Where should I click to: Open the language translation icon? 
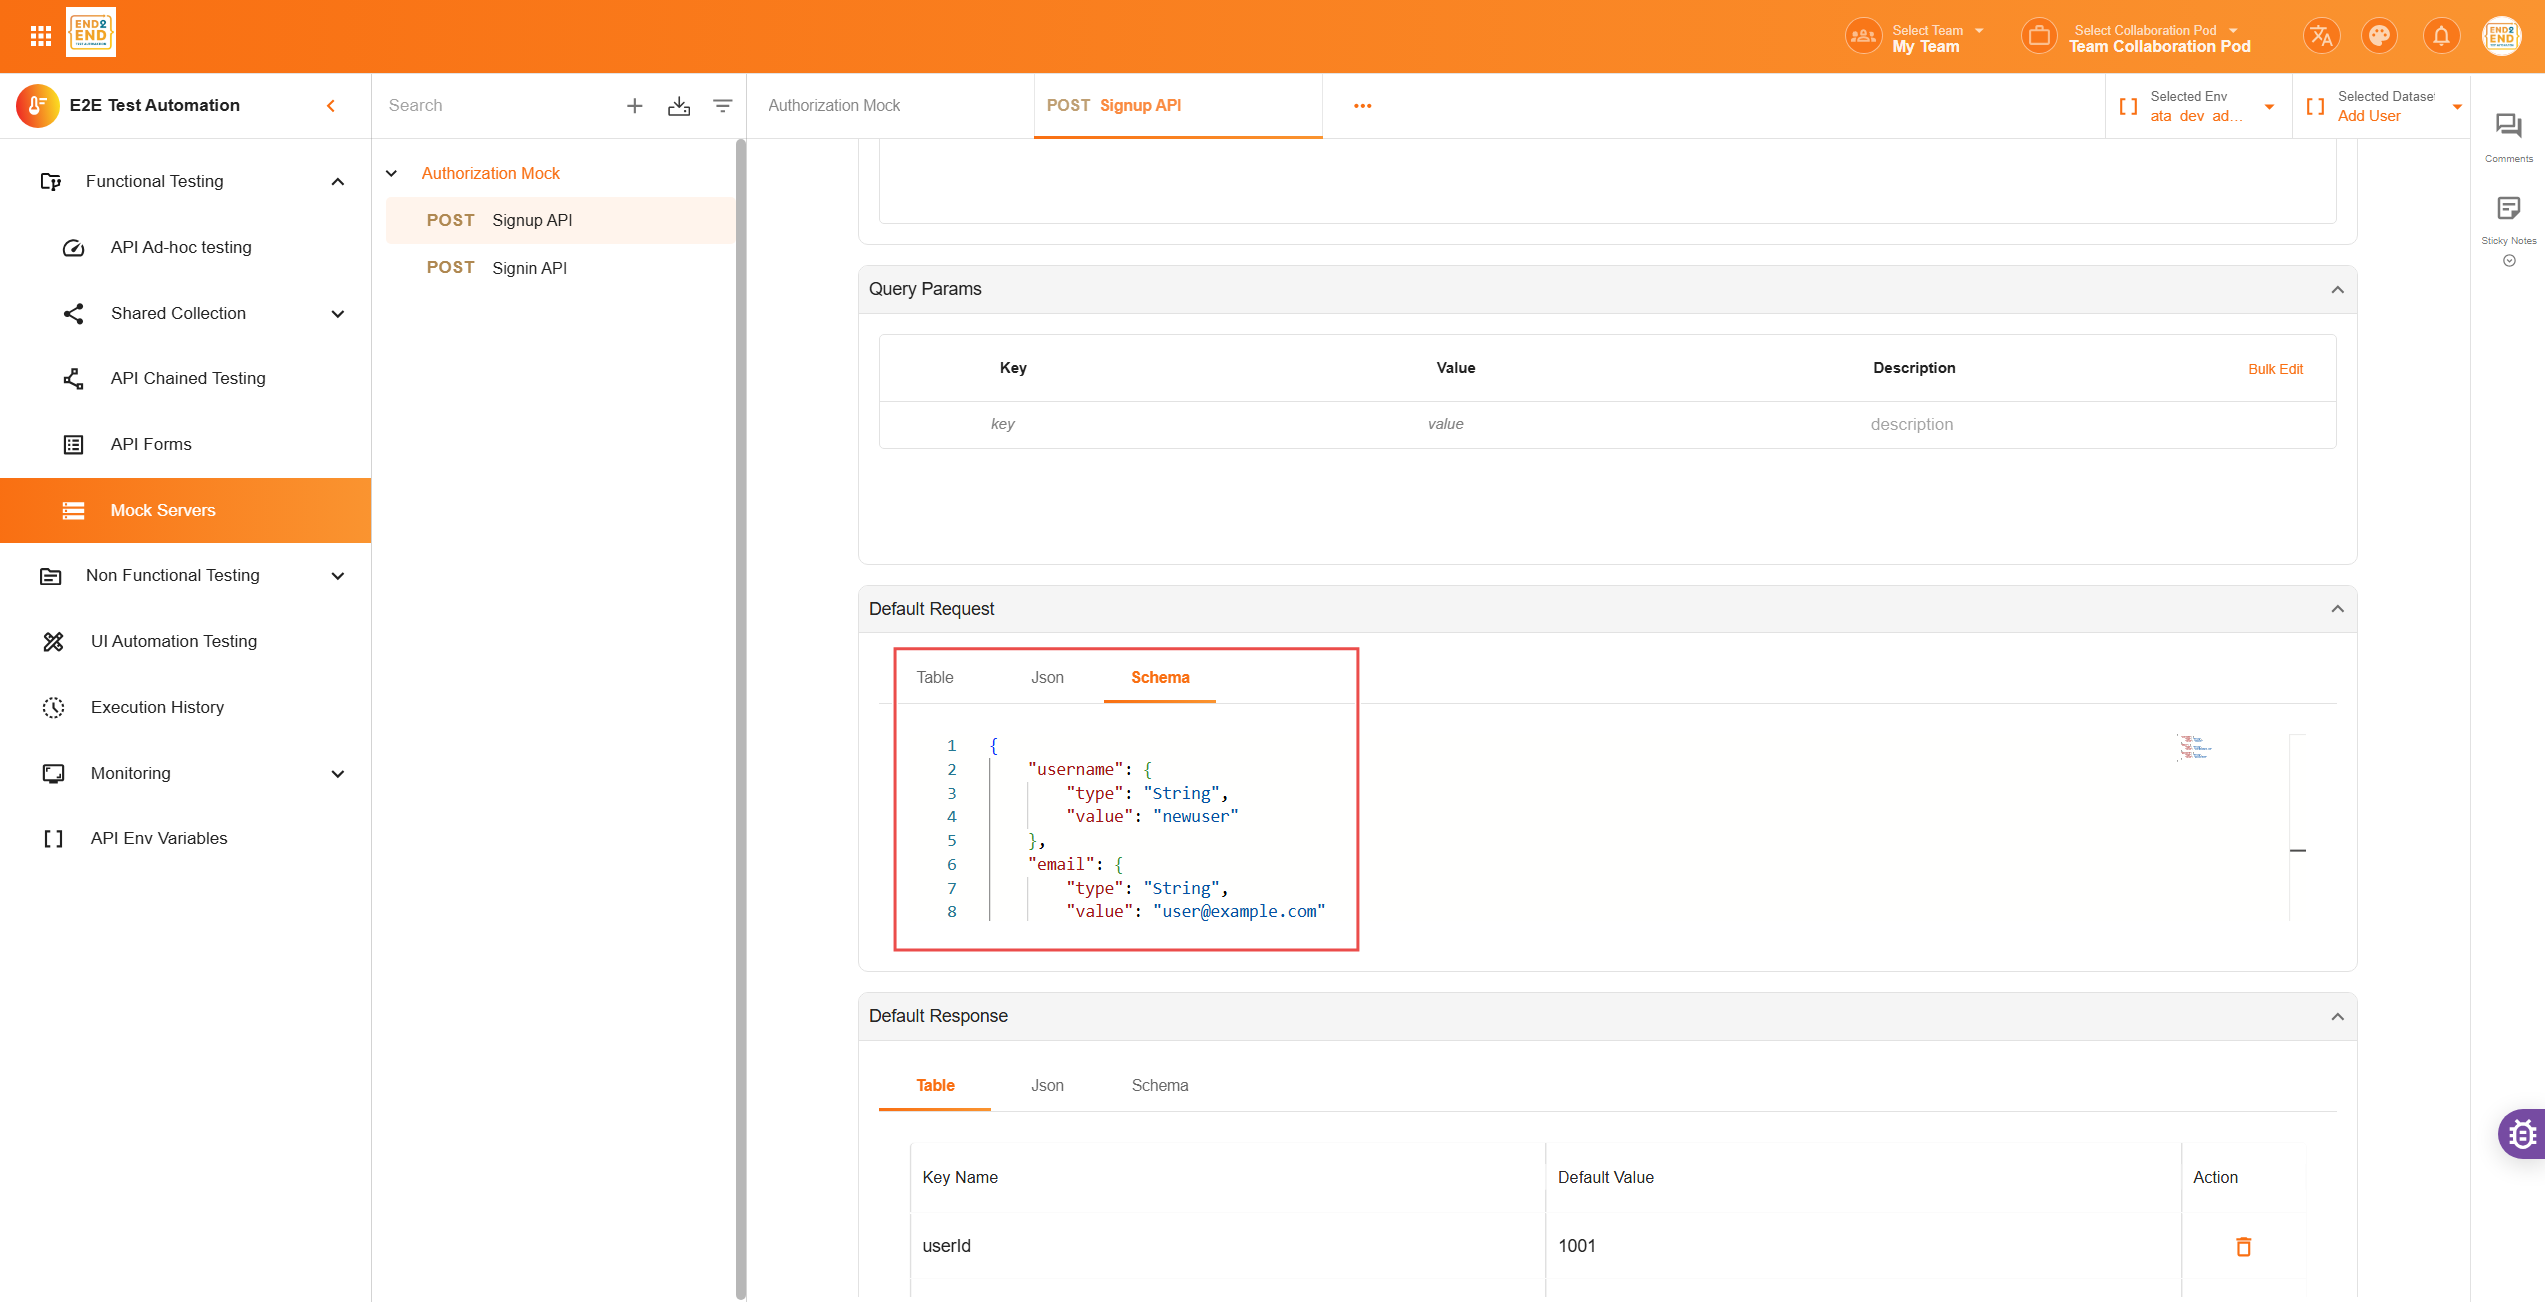(2321, 37)
